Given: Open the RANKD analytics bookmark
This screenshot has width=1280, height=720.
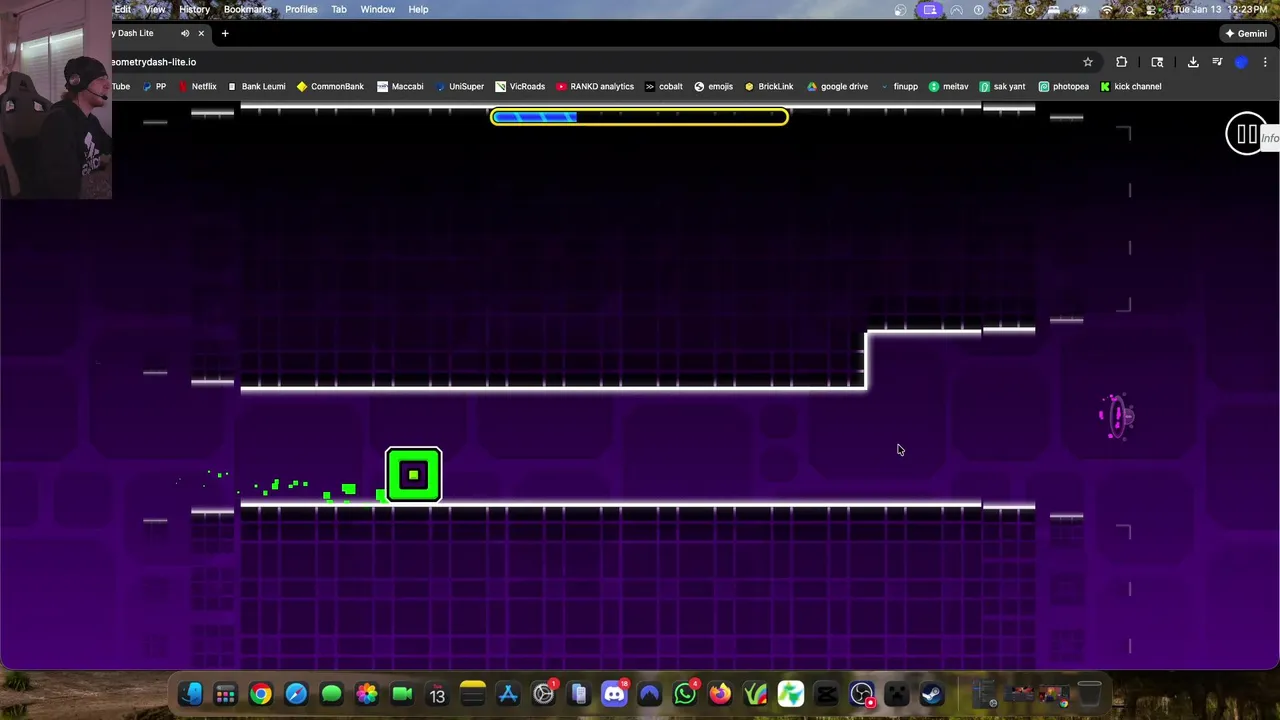Looking at the screenshot, I should coord(595,87).
